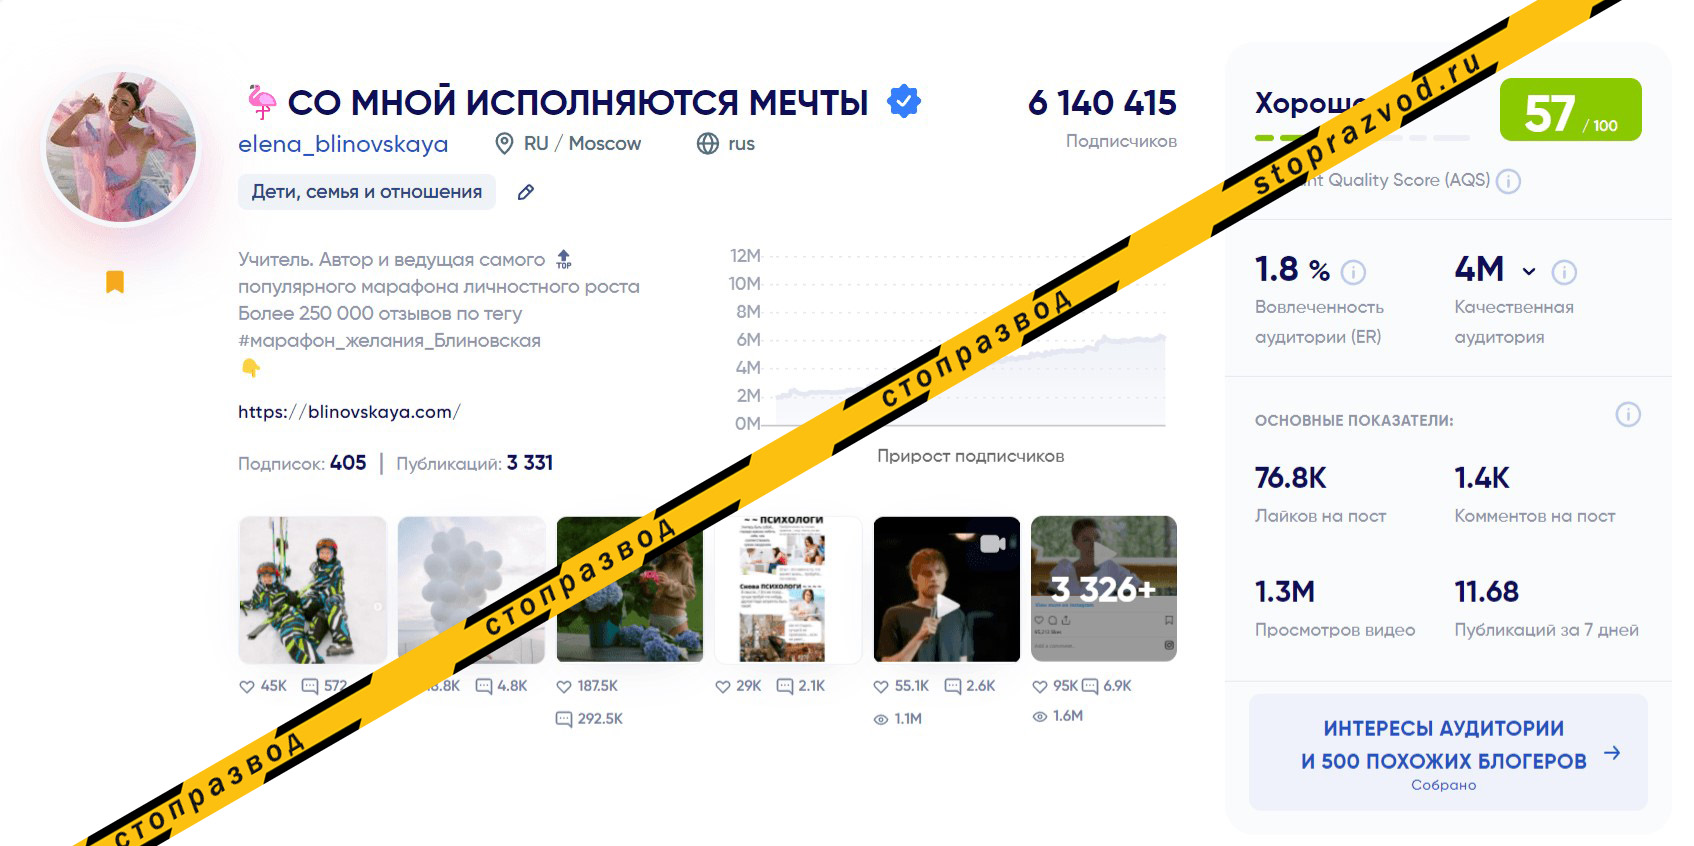Open the elena_blinovskaya username link

point(343,144)
